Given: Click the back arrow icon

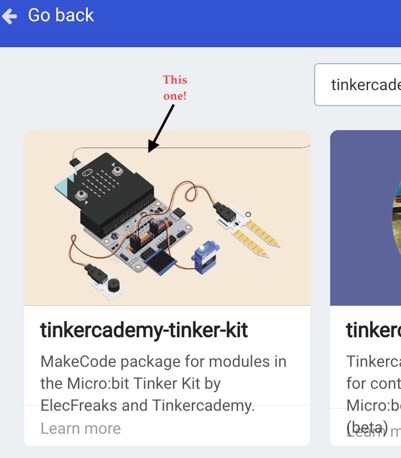Looking at the screenshot, I should pos(9,16).
